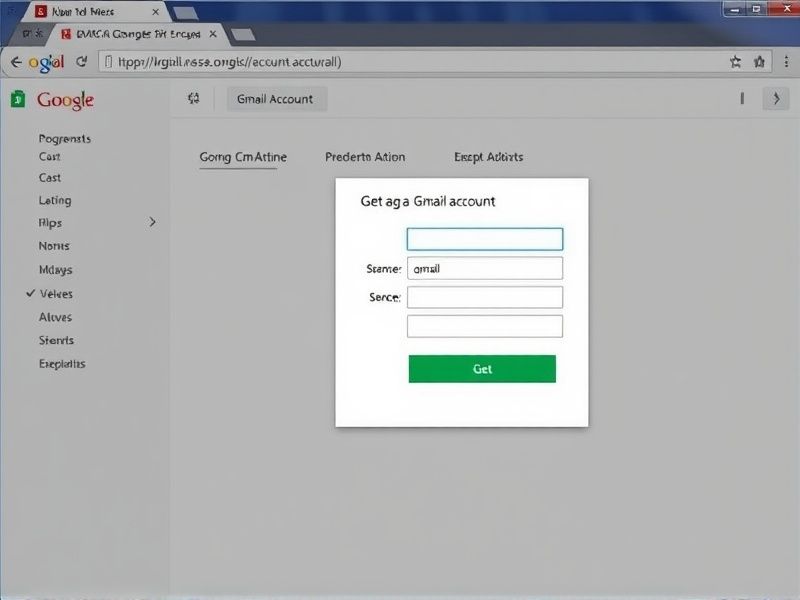Click the 'Get ag a Gmail account' heading
The height and width of the screenshot is (600, 800).
[428, 202]
